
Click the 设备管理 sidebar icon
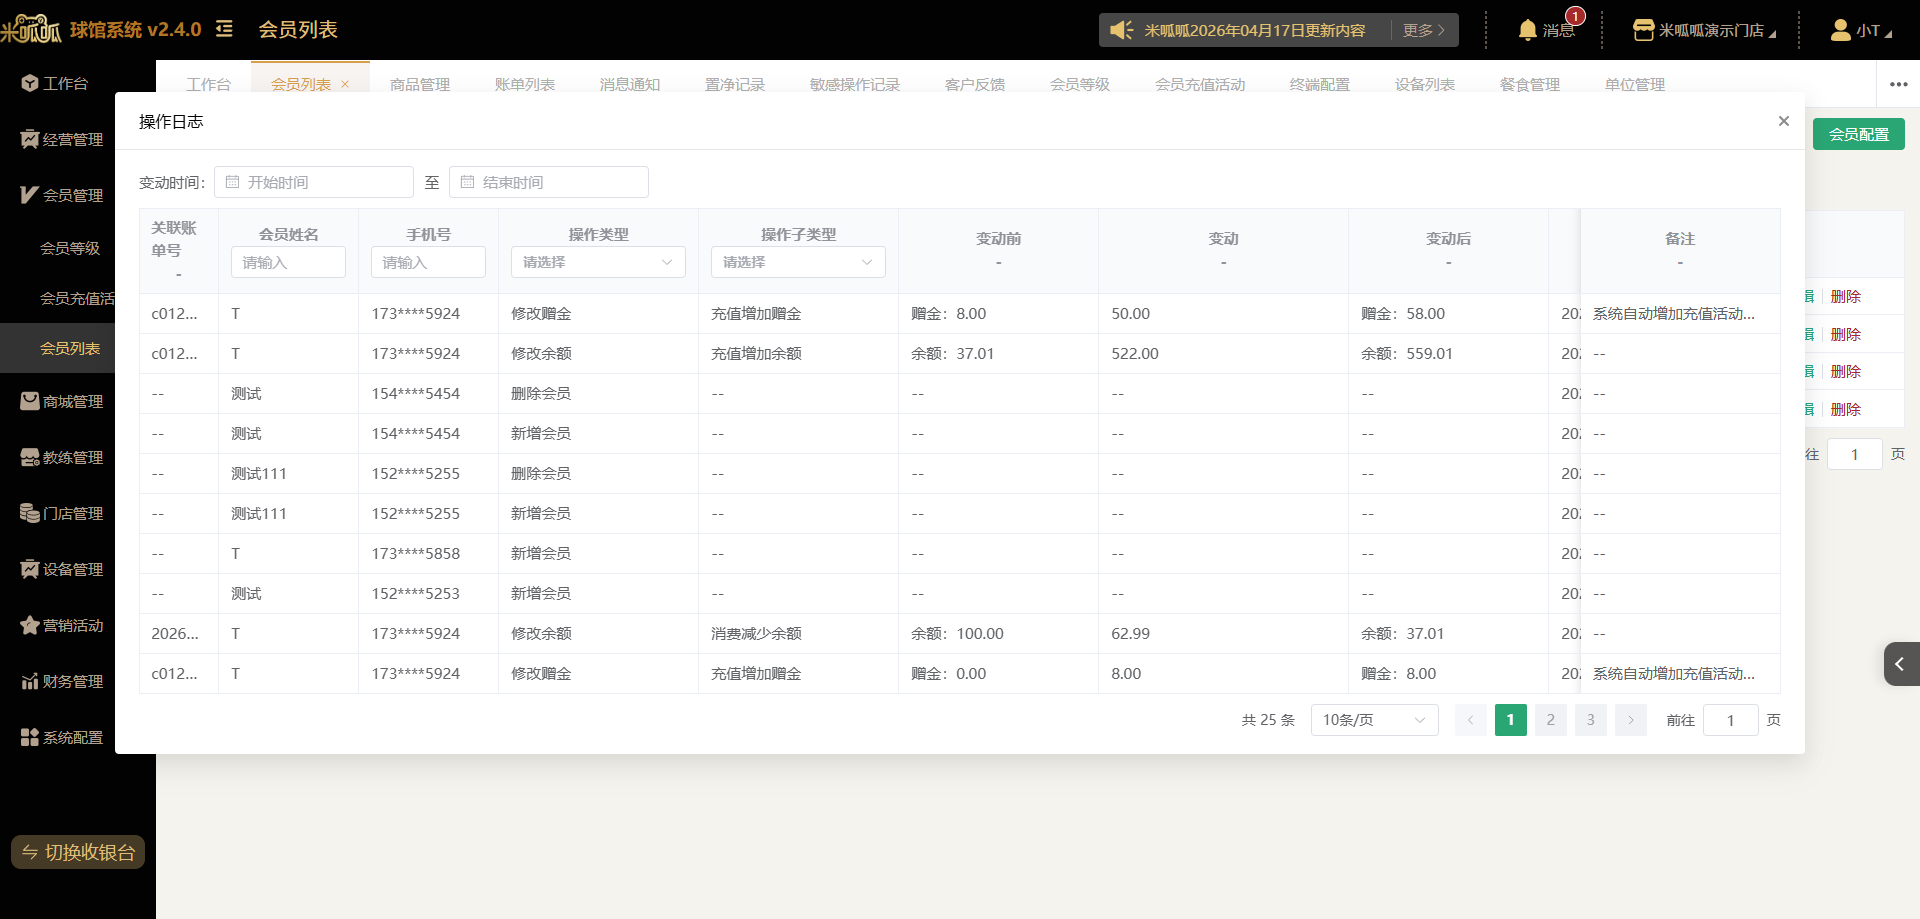[29, 569]
